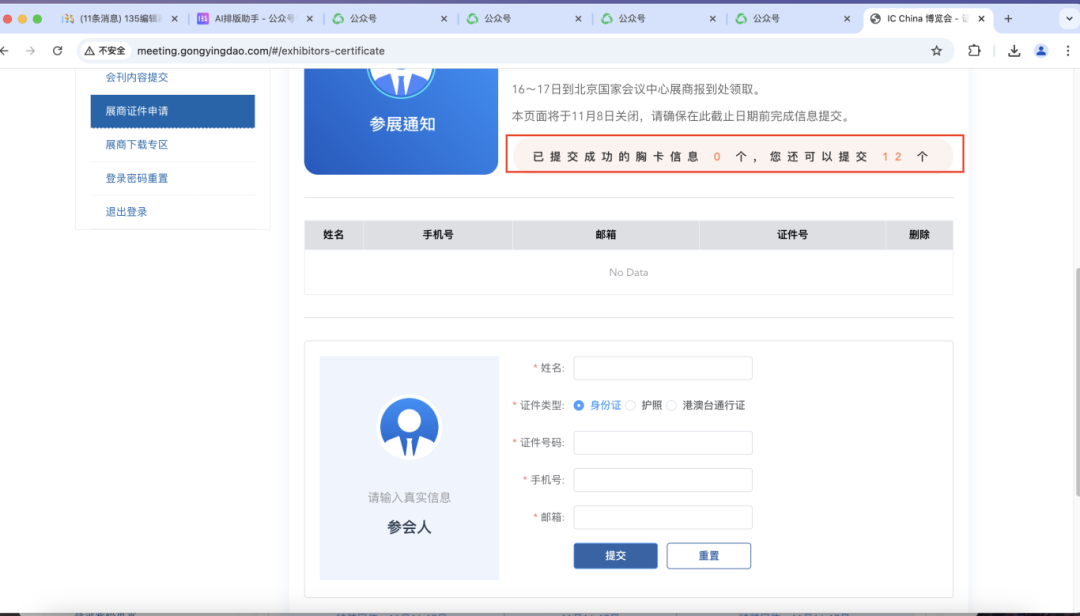Select the 港澳台通行证 radio option
Screen dimensions: 1080x616
tap(672, 405)
